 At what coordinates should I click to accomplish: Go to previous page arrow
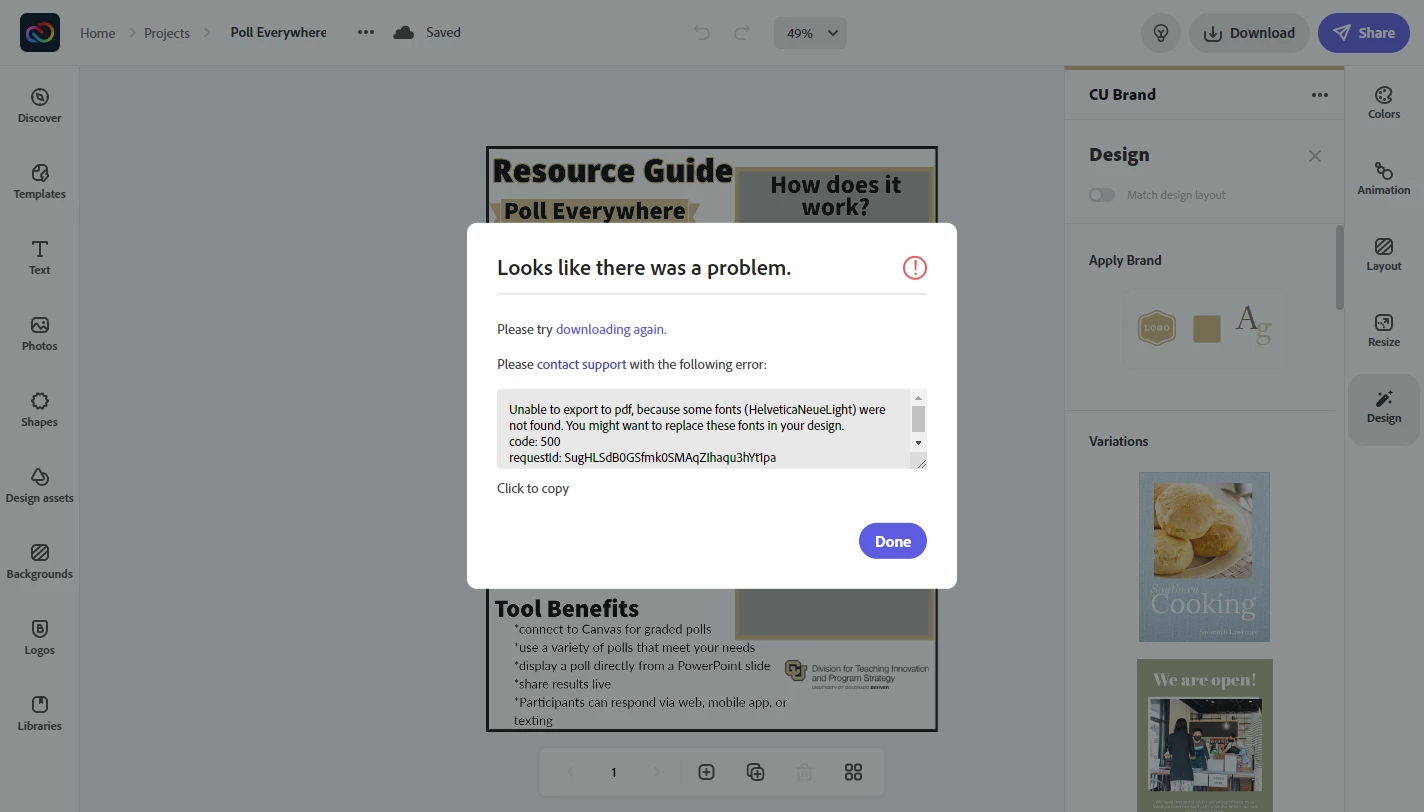[x=570, y=772]
